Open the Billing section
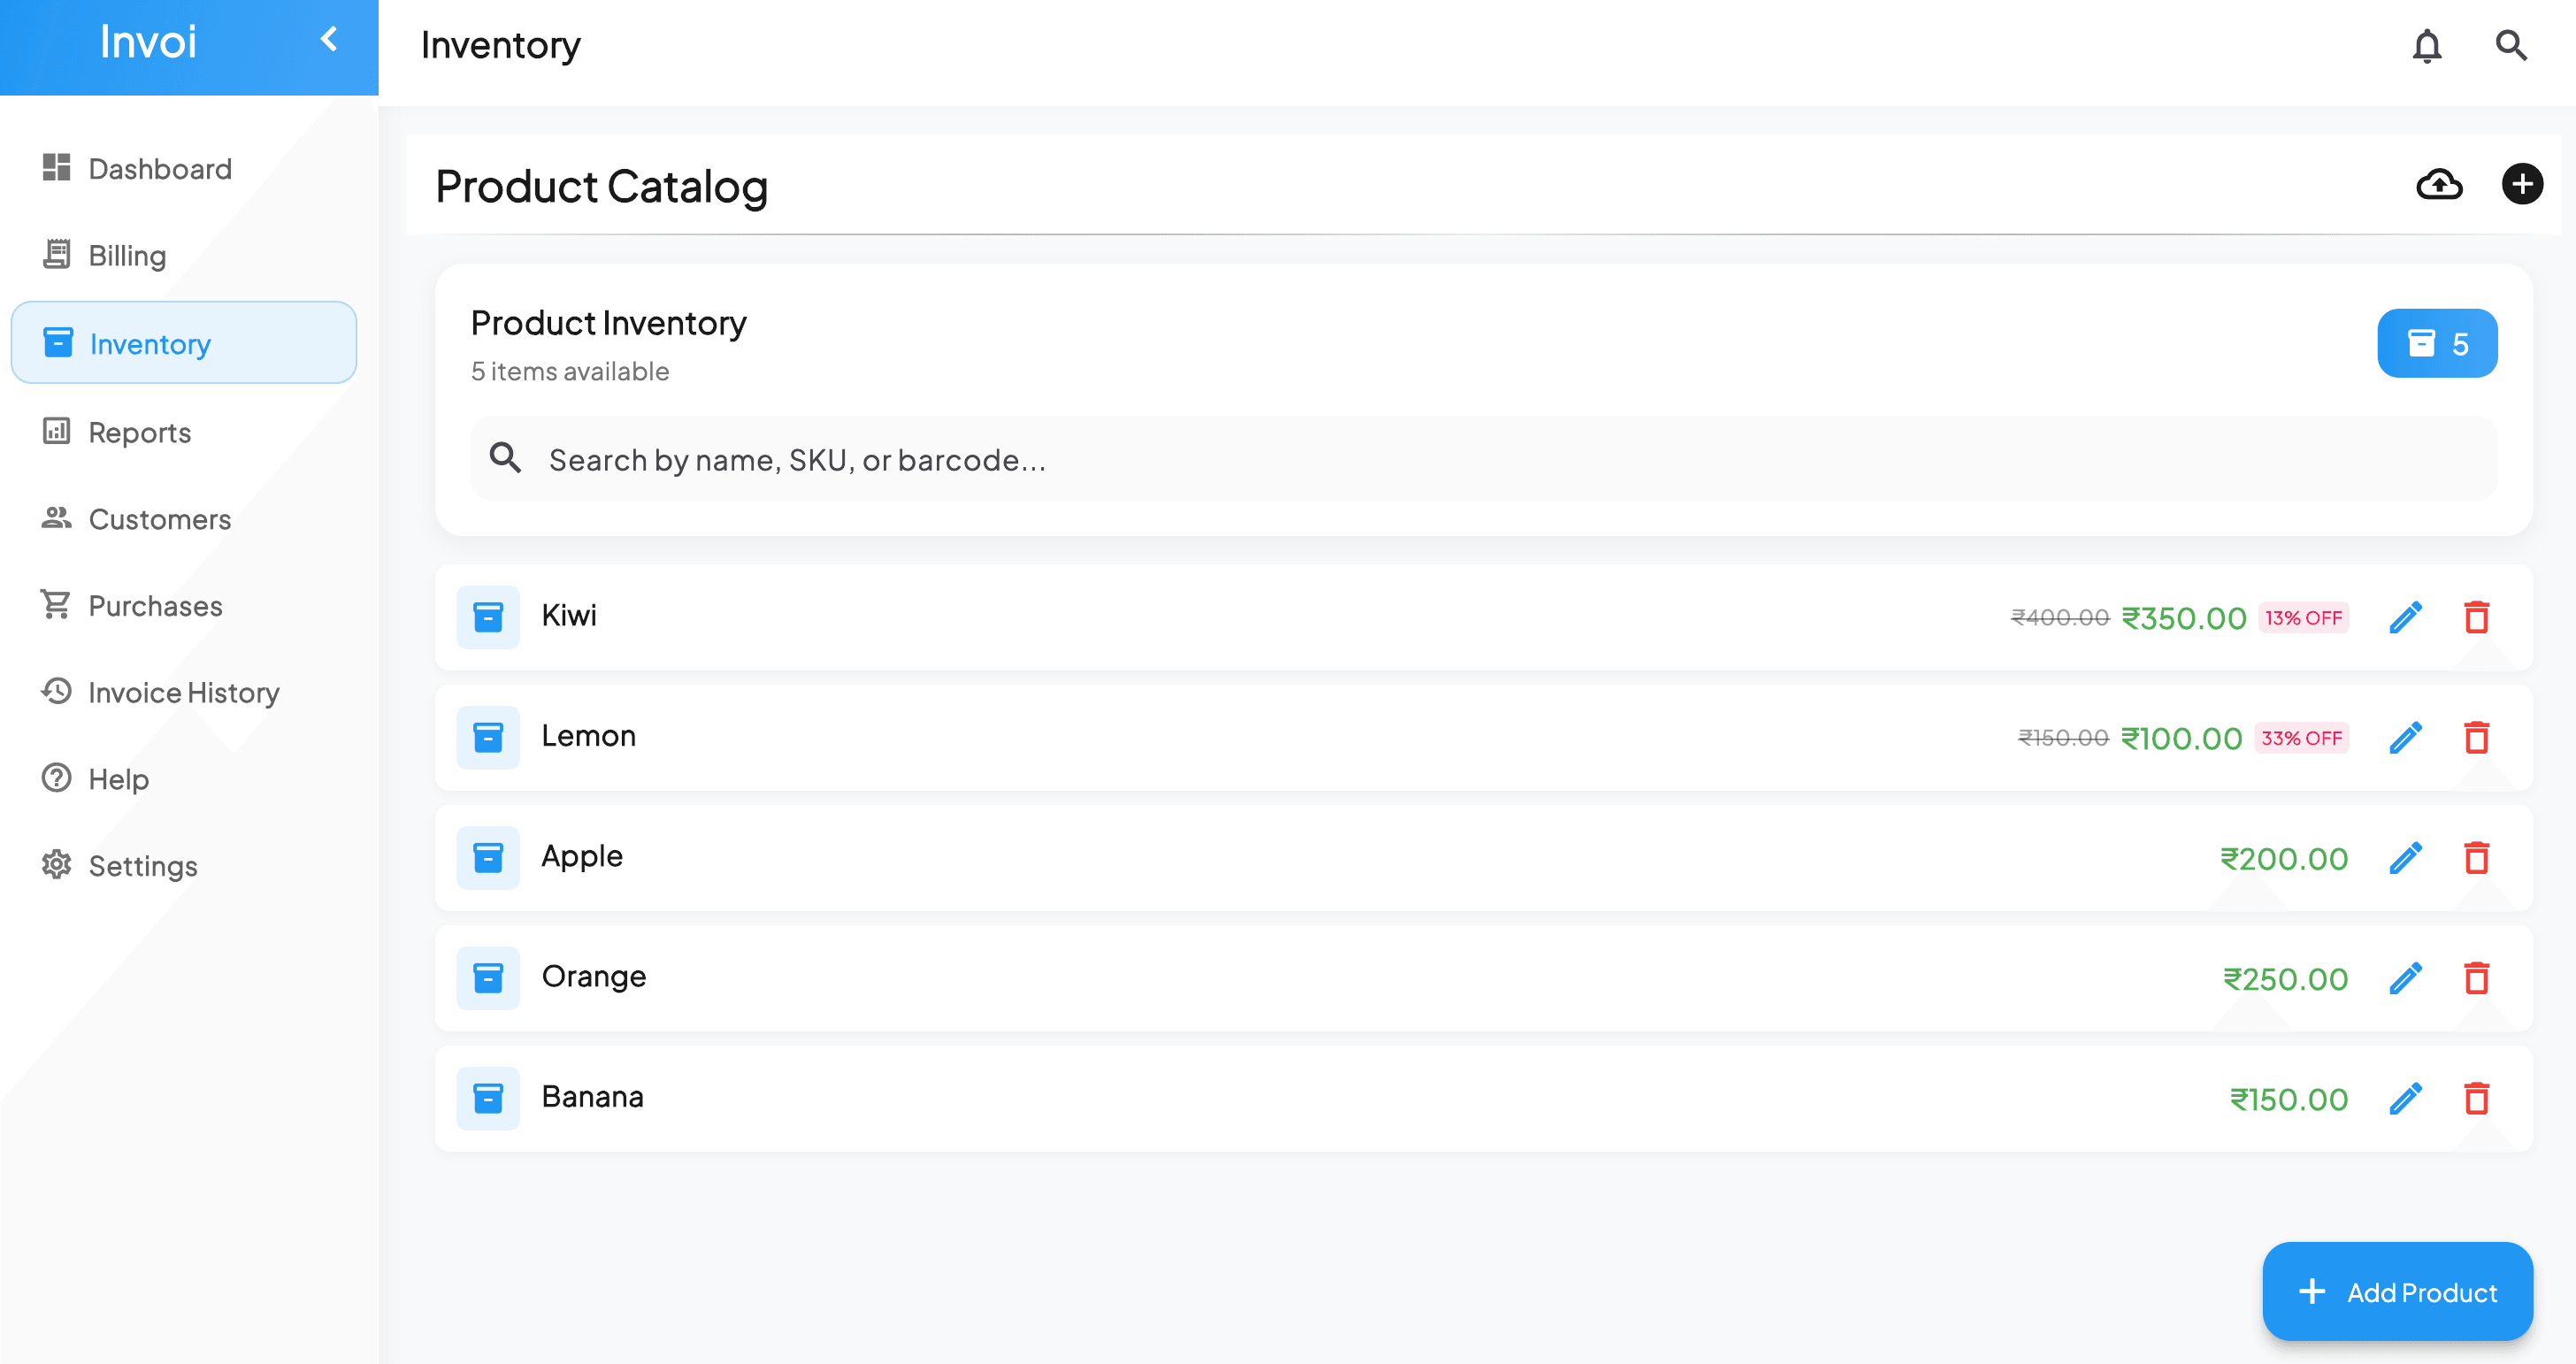The image size is (2576, 1364). [x=126, y=255]
